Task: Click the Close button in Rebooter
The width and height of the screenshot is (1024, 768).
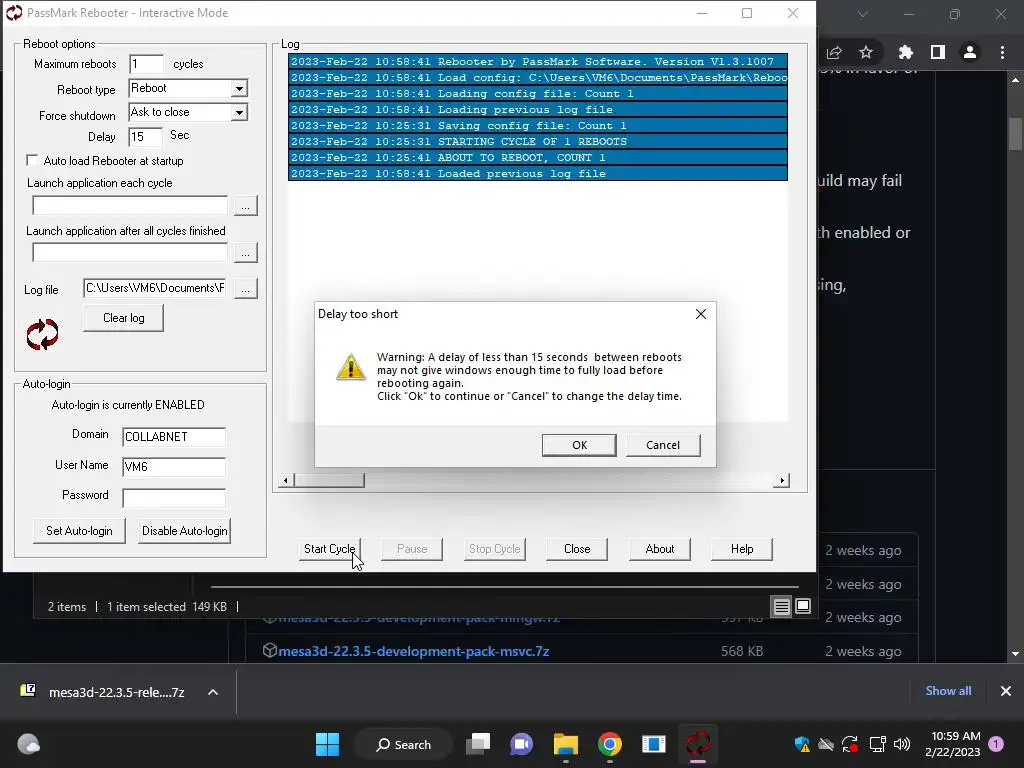Action: coord(577,549)
